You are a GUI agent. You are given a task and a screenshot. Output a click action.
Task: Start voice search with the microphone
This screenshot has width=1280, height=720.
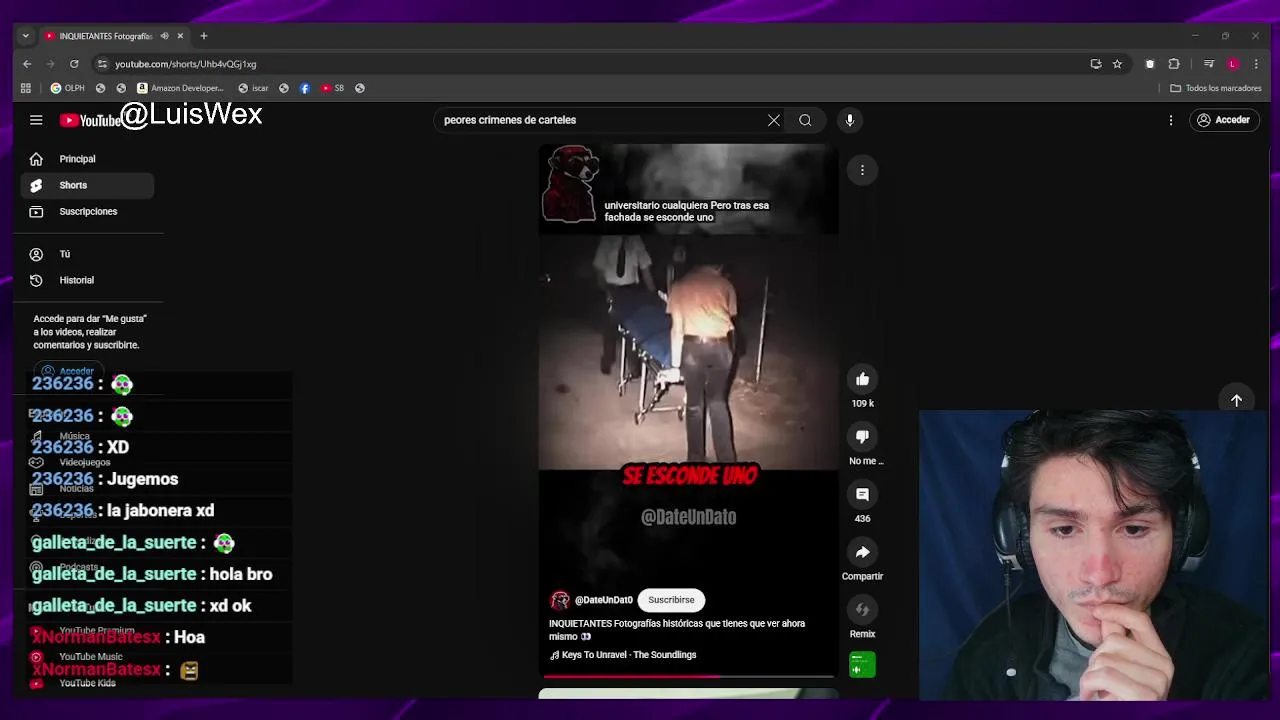[x=850, y=120]
